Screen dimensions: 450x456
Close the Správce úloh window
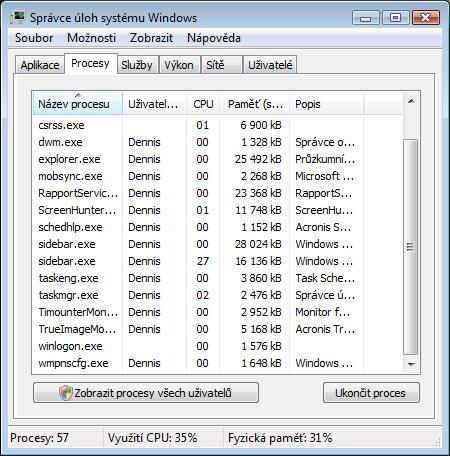(426, 17)
